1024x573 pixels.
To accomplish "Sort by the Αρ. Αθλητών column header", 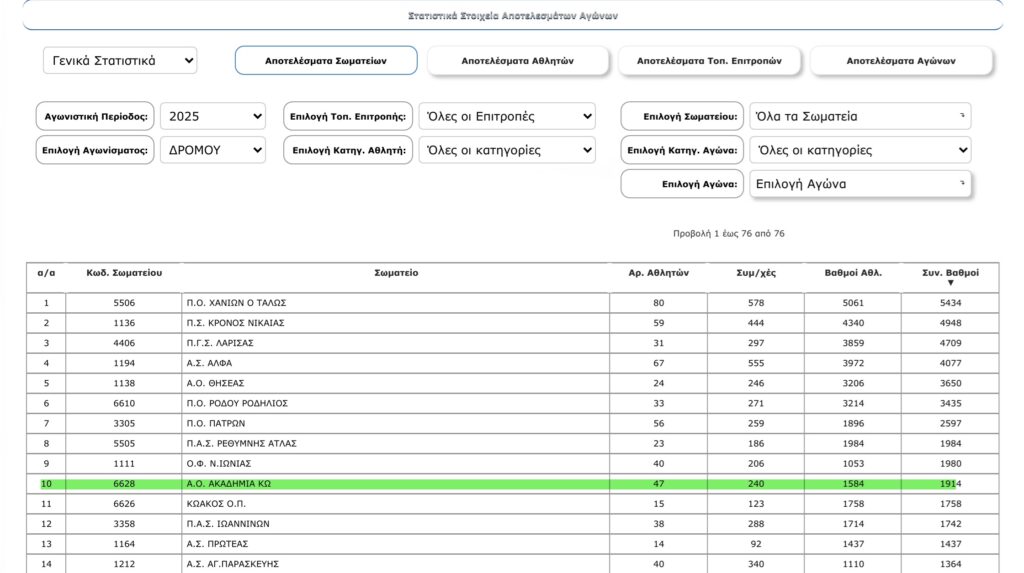I will (x=658, y=272).
